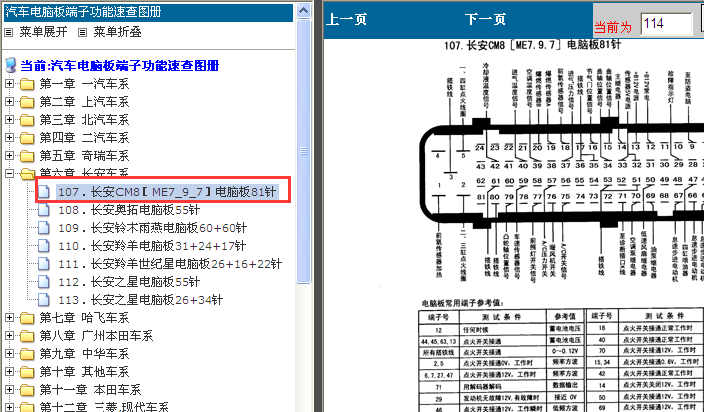Open 108. 长安奥拓电脑板55针
The image size is (704, 412).
(129, 210)
